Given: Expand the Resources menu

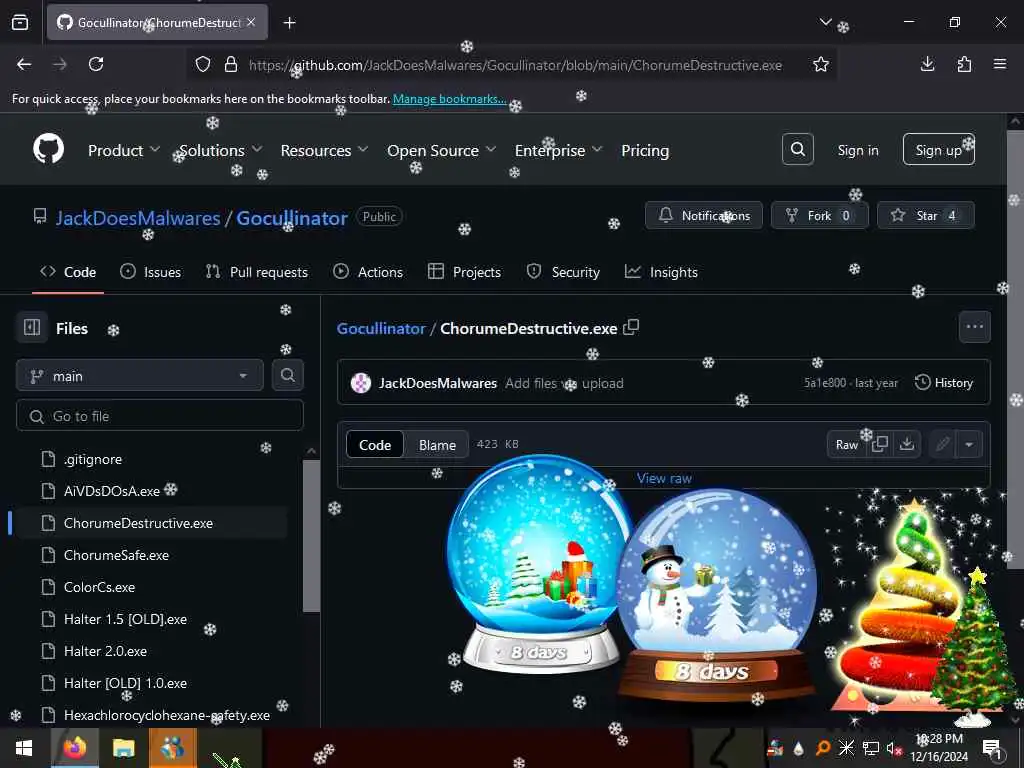Looking at the screenshot, I should [325, 150].
